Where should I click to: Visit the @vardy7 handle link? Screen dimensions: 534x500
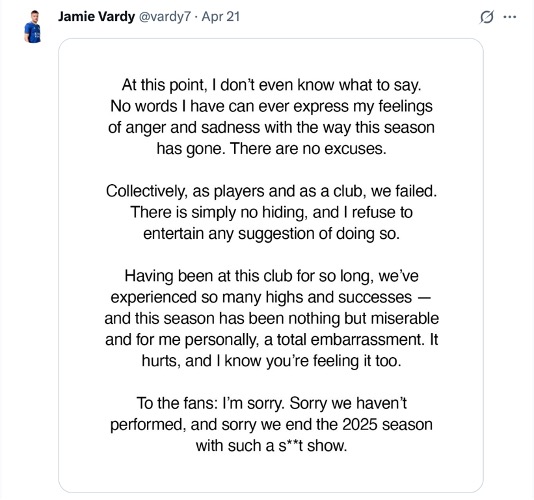164,17
